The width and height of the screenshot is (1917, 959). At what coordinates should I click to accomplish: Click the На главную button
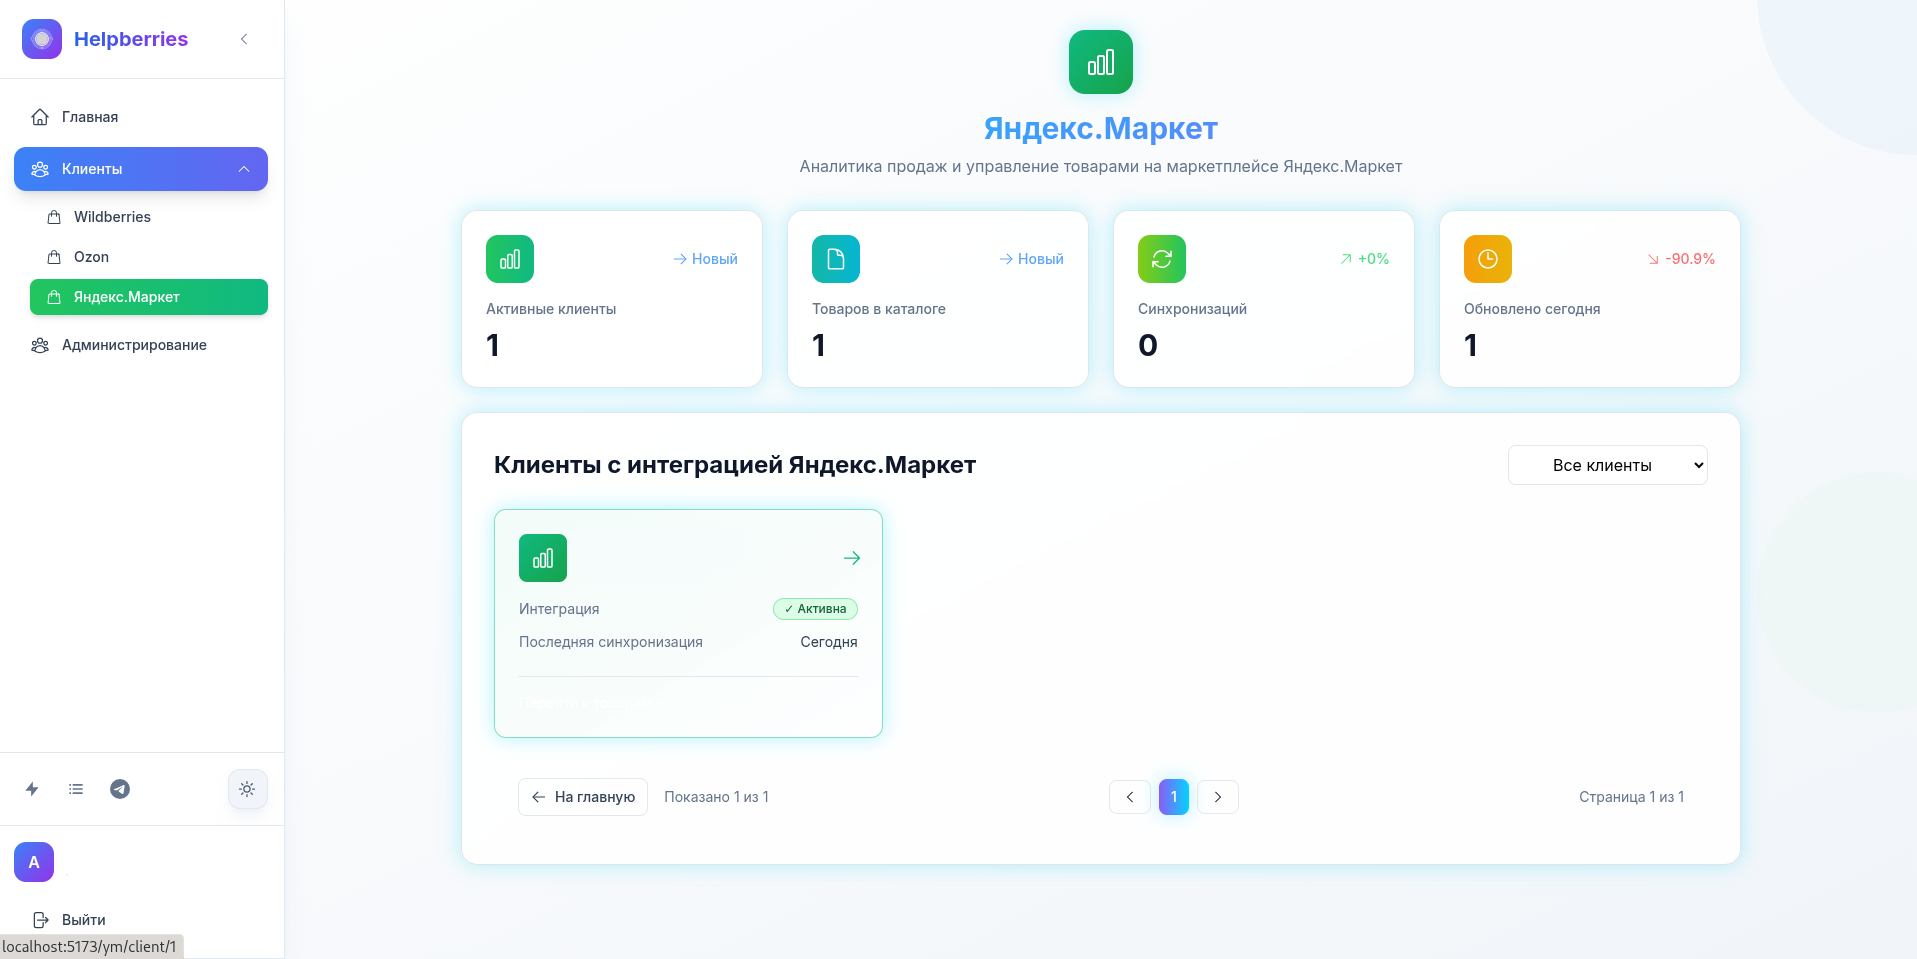(583, 797)
